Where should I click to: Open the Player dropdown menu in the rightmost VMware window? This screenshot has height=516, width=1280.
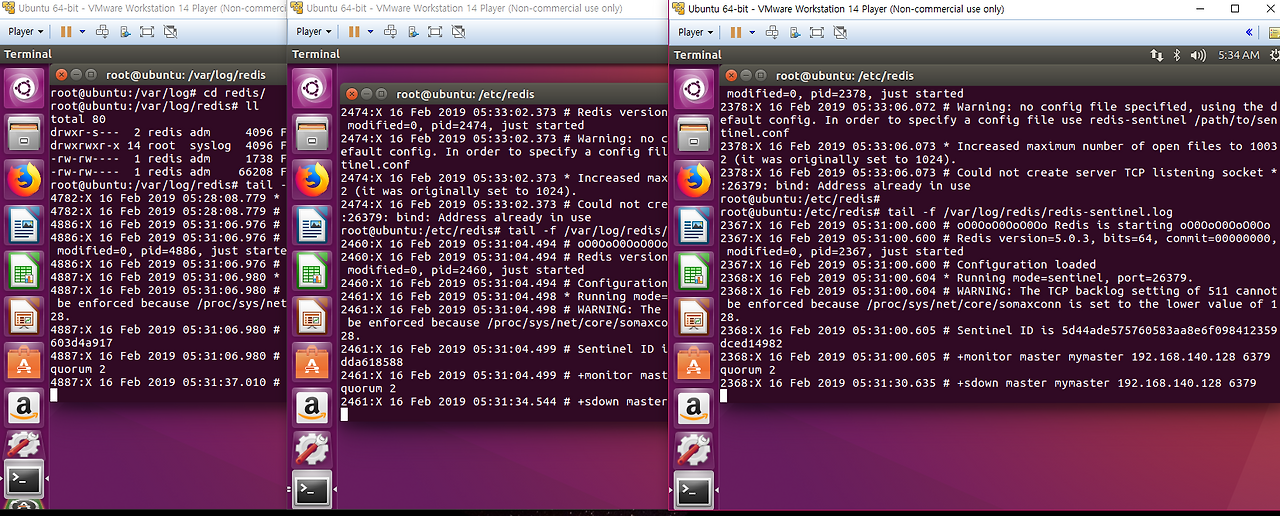tap(696, 32)
